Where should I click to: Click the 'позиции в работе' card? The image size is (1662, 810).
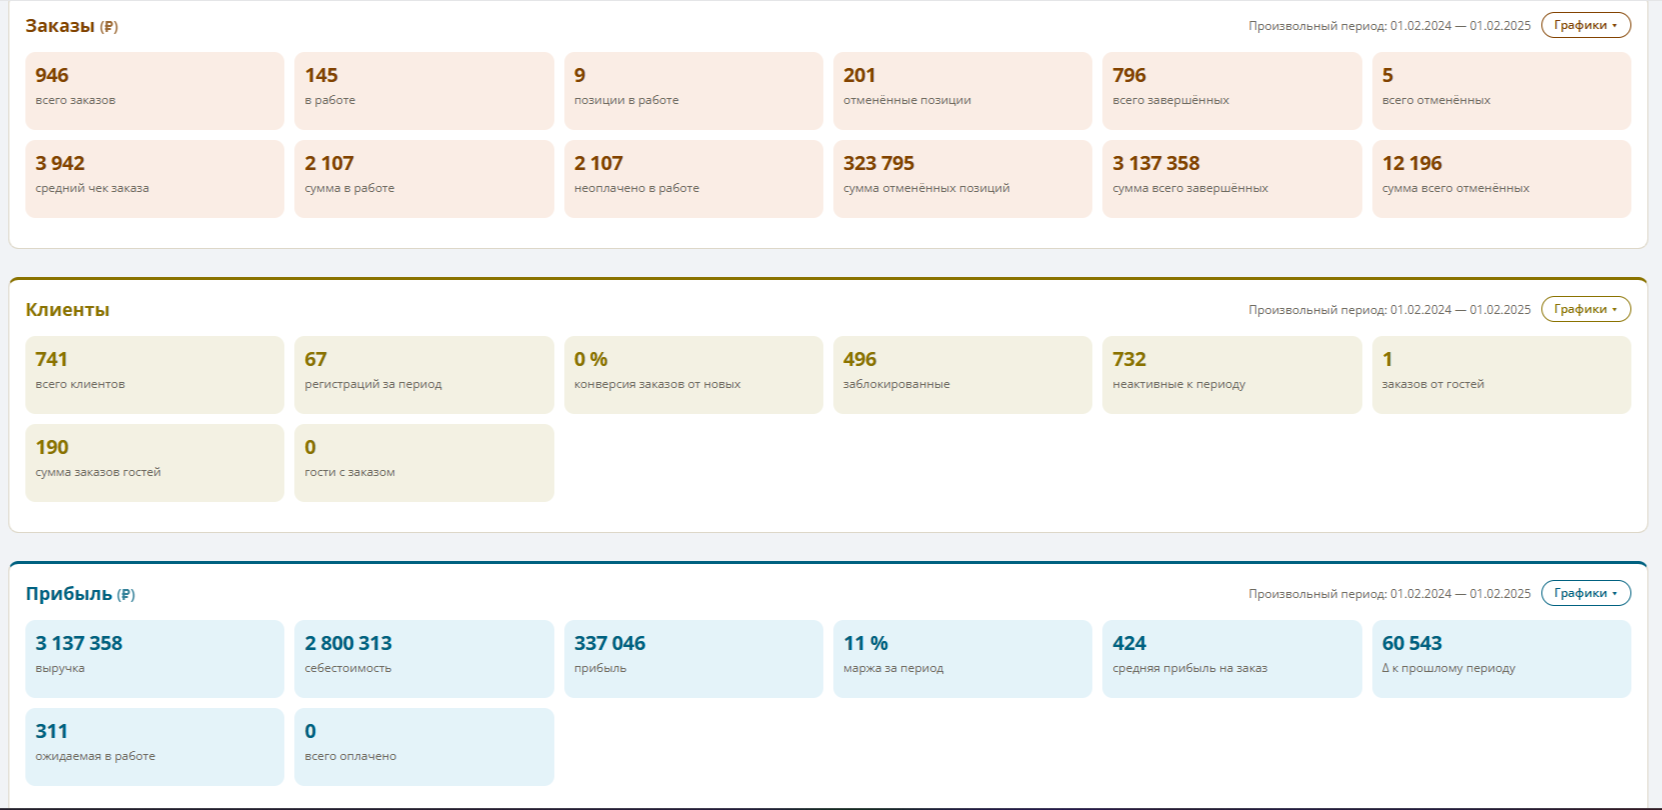694,91
